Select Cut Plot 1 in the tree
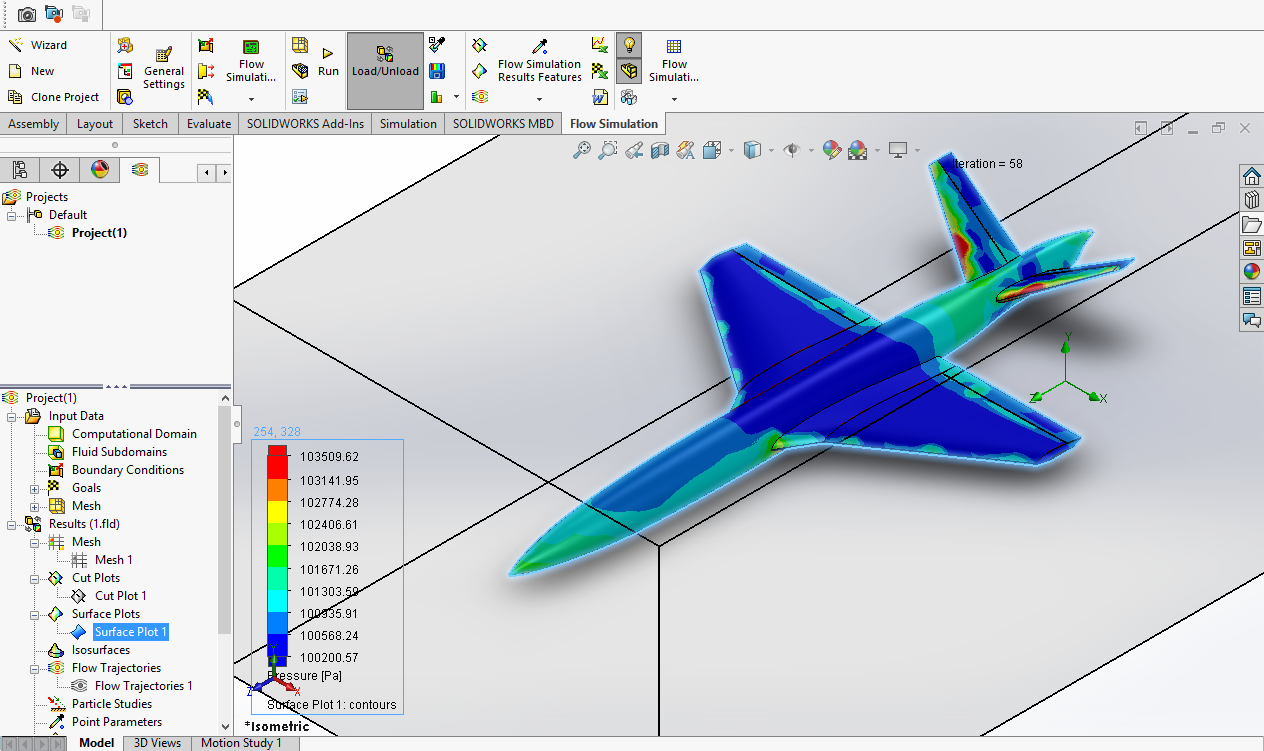This screenshot has width=1264, height=751. tap(120, 596)
